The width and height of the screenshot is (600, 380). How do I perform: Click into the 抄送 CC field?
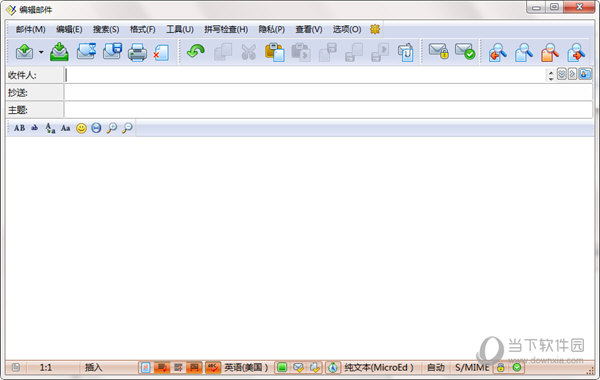tap(328, 93)
